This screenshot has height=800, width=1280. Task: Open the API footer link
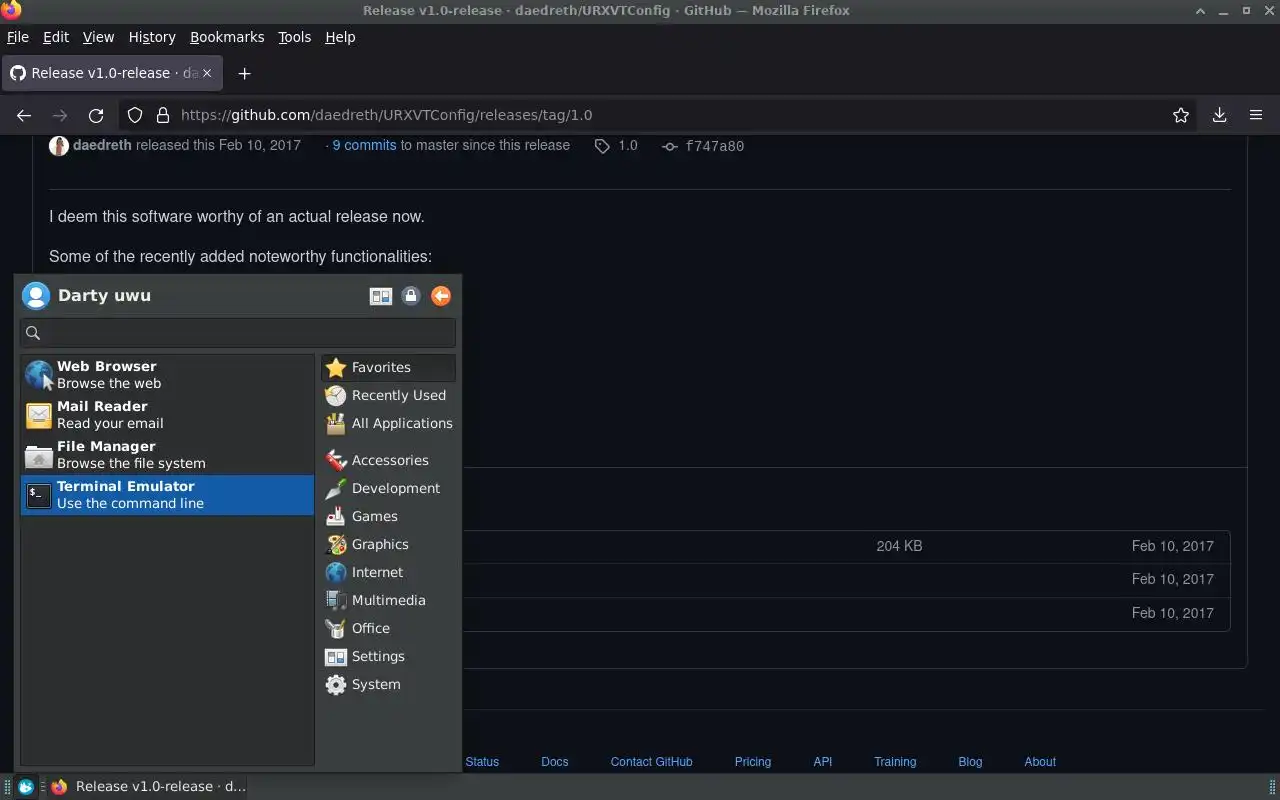coord(823,761)
